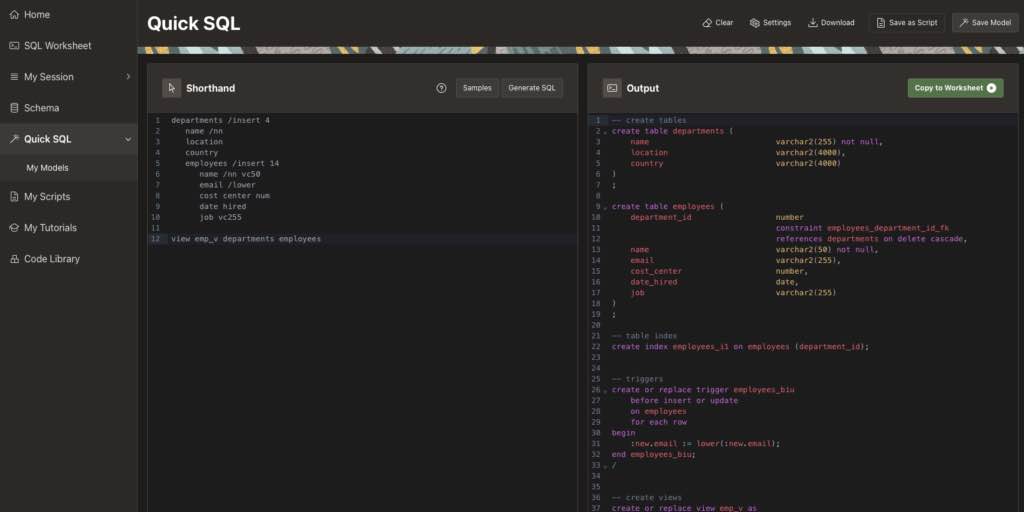Click shorthand line 'name /nn vc50'
1024x512 pixels.
click(230, 174)
